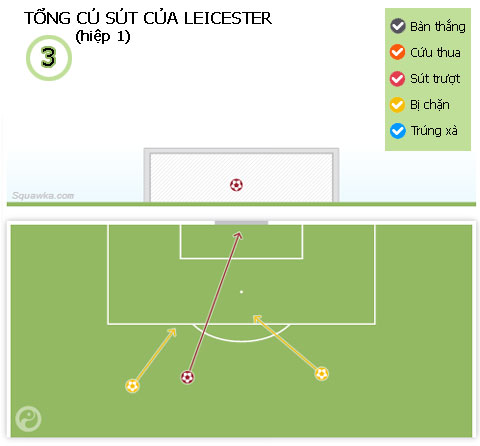
Task: Click the circled shot count number 3
Action: (x=49, y=58)
